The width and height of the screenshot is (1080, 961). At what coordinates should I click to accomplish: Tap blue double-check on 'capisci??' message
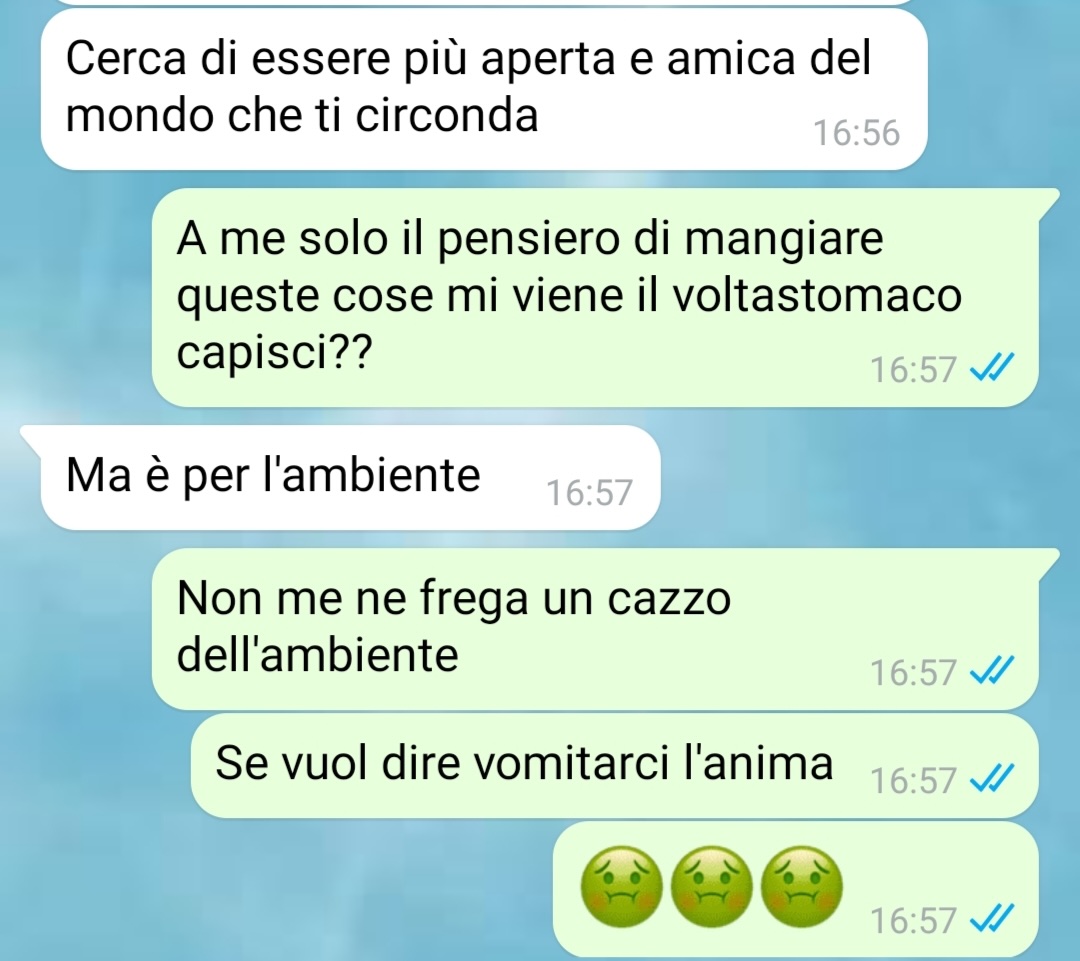(x=991, y=367)
